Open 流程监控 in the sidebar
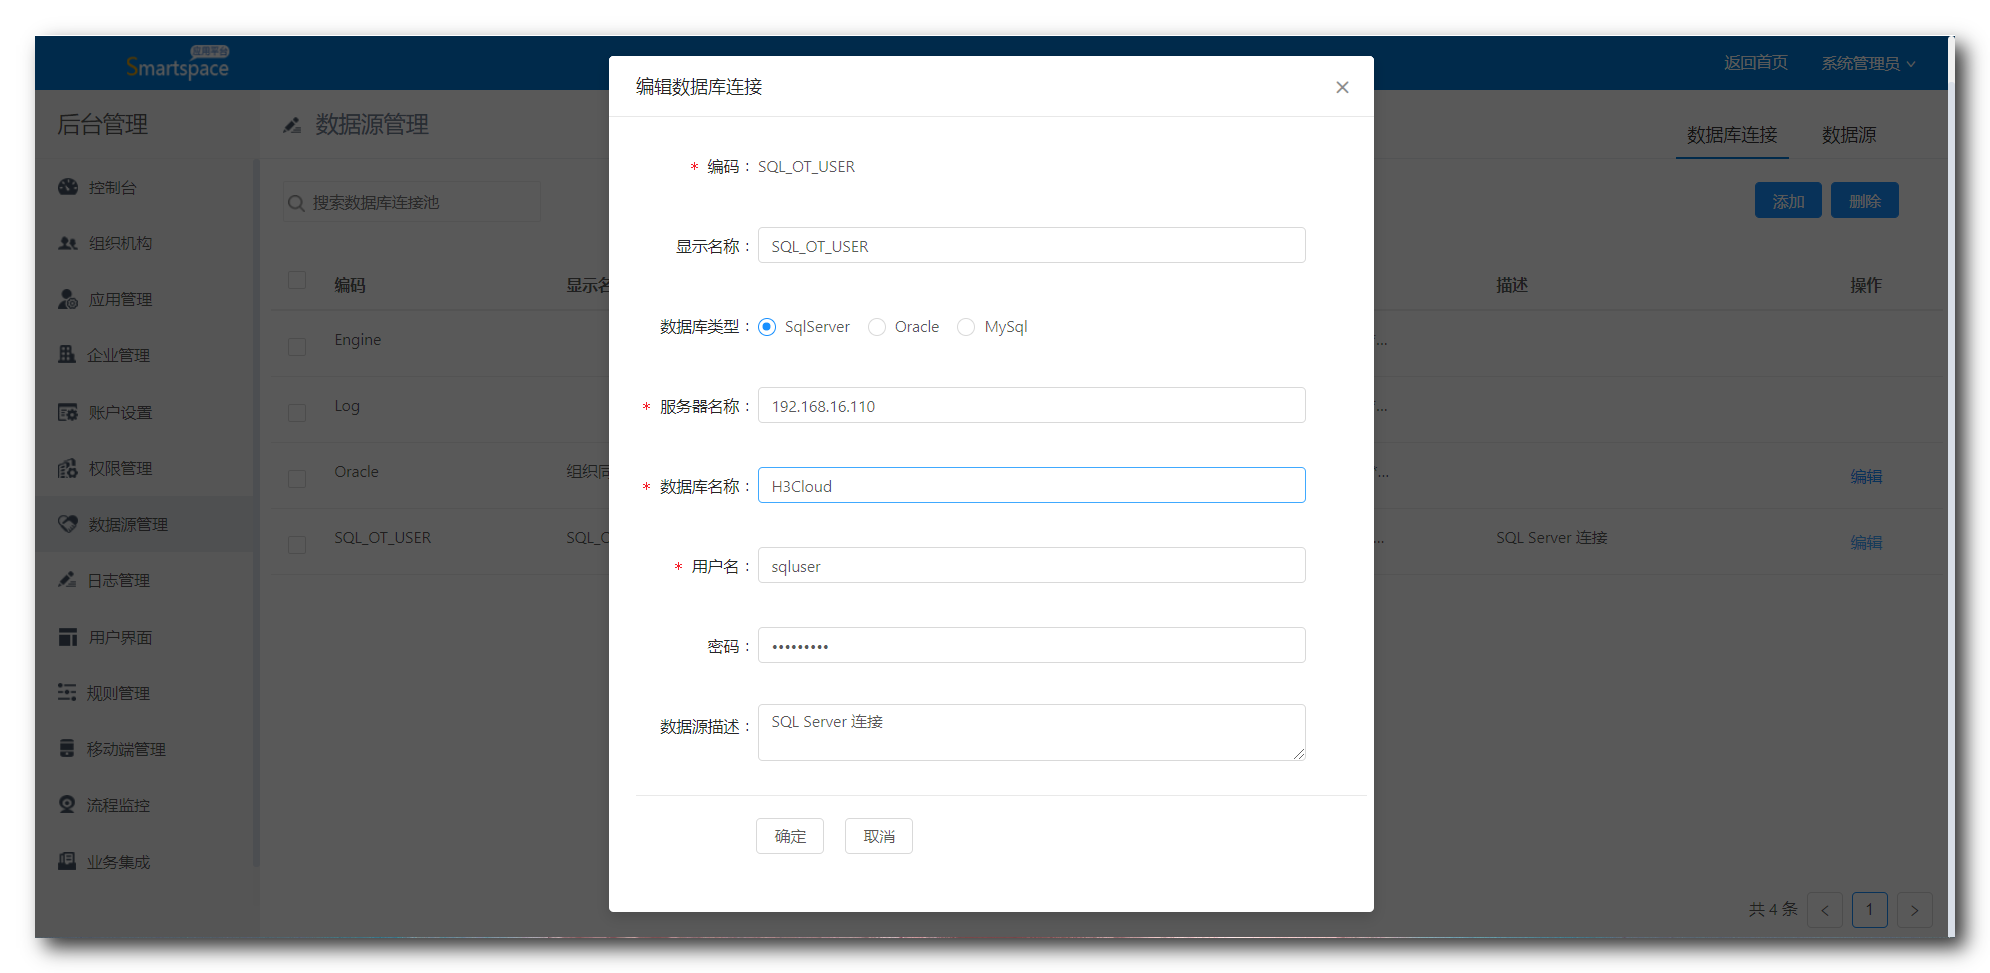Image resolution: width=1990 pixels, height=973 pixels. point(118,805)
